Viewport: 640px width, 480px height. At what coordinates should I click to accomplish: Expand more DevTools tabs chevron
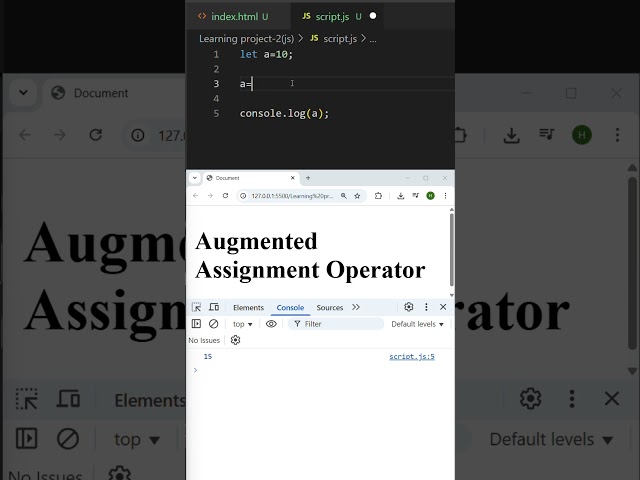tap(356, 307)
